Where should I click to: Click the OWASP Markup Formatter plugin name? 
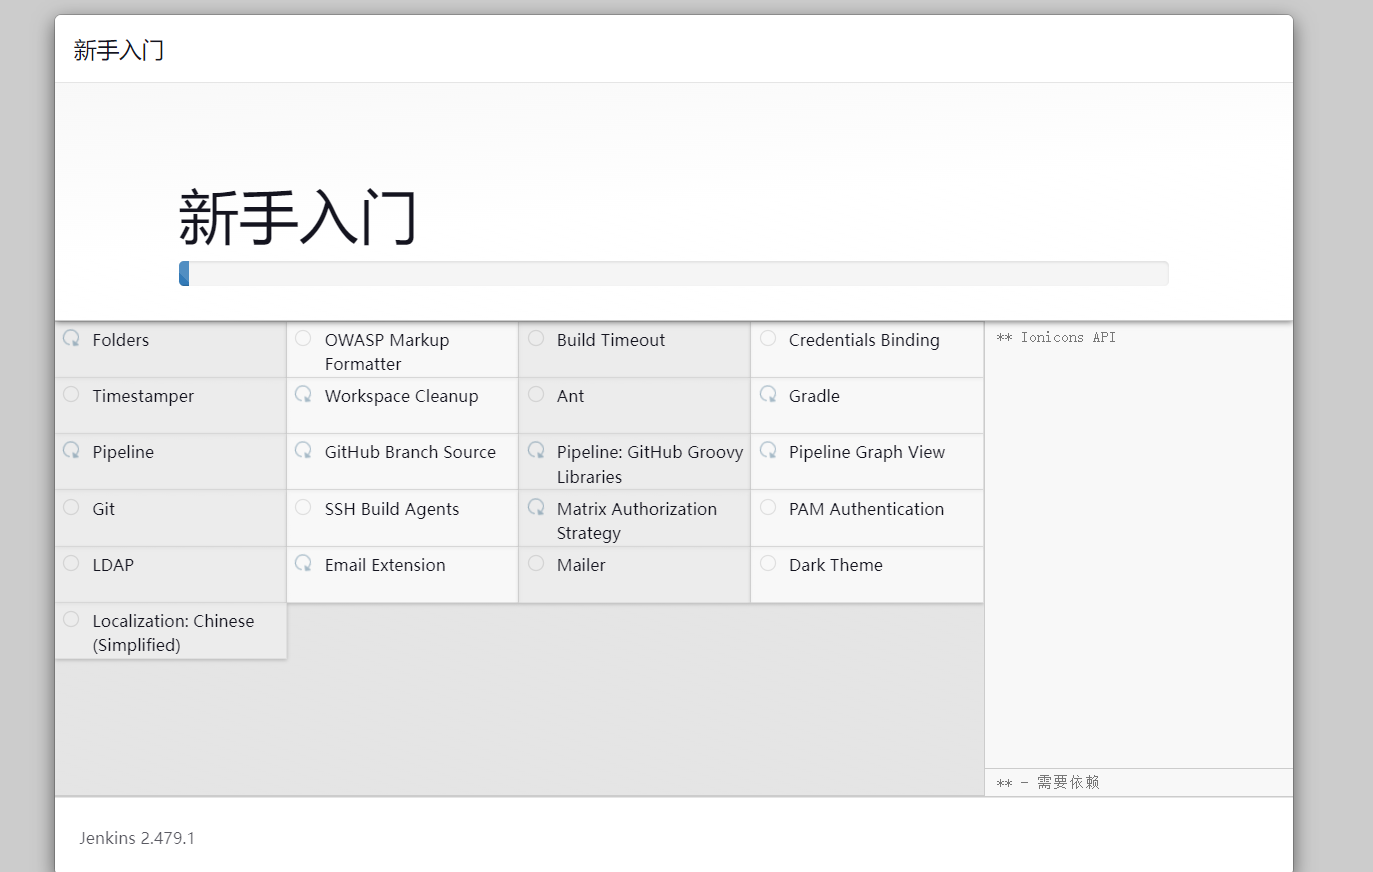coord(387,352)
